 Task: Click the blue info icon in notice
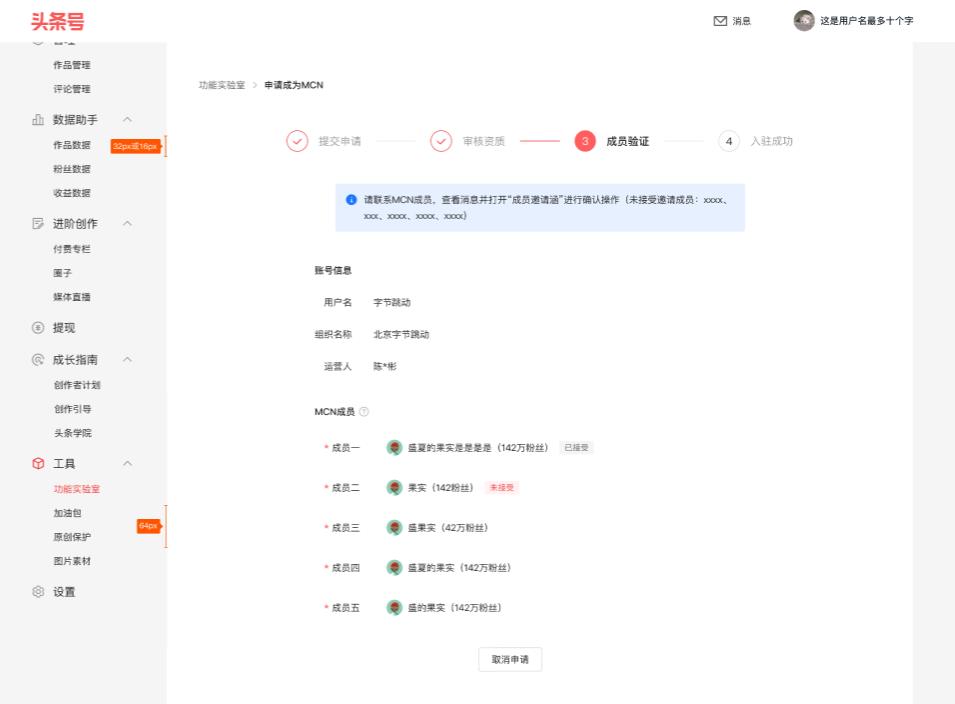[351, 201]
